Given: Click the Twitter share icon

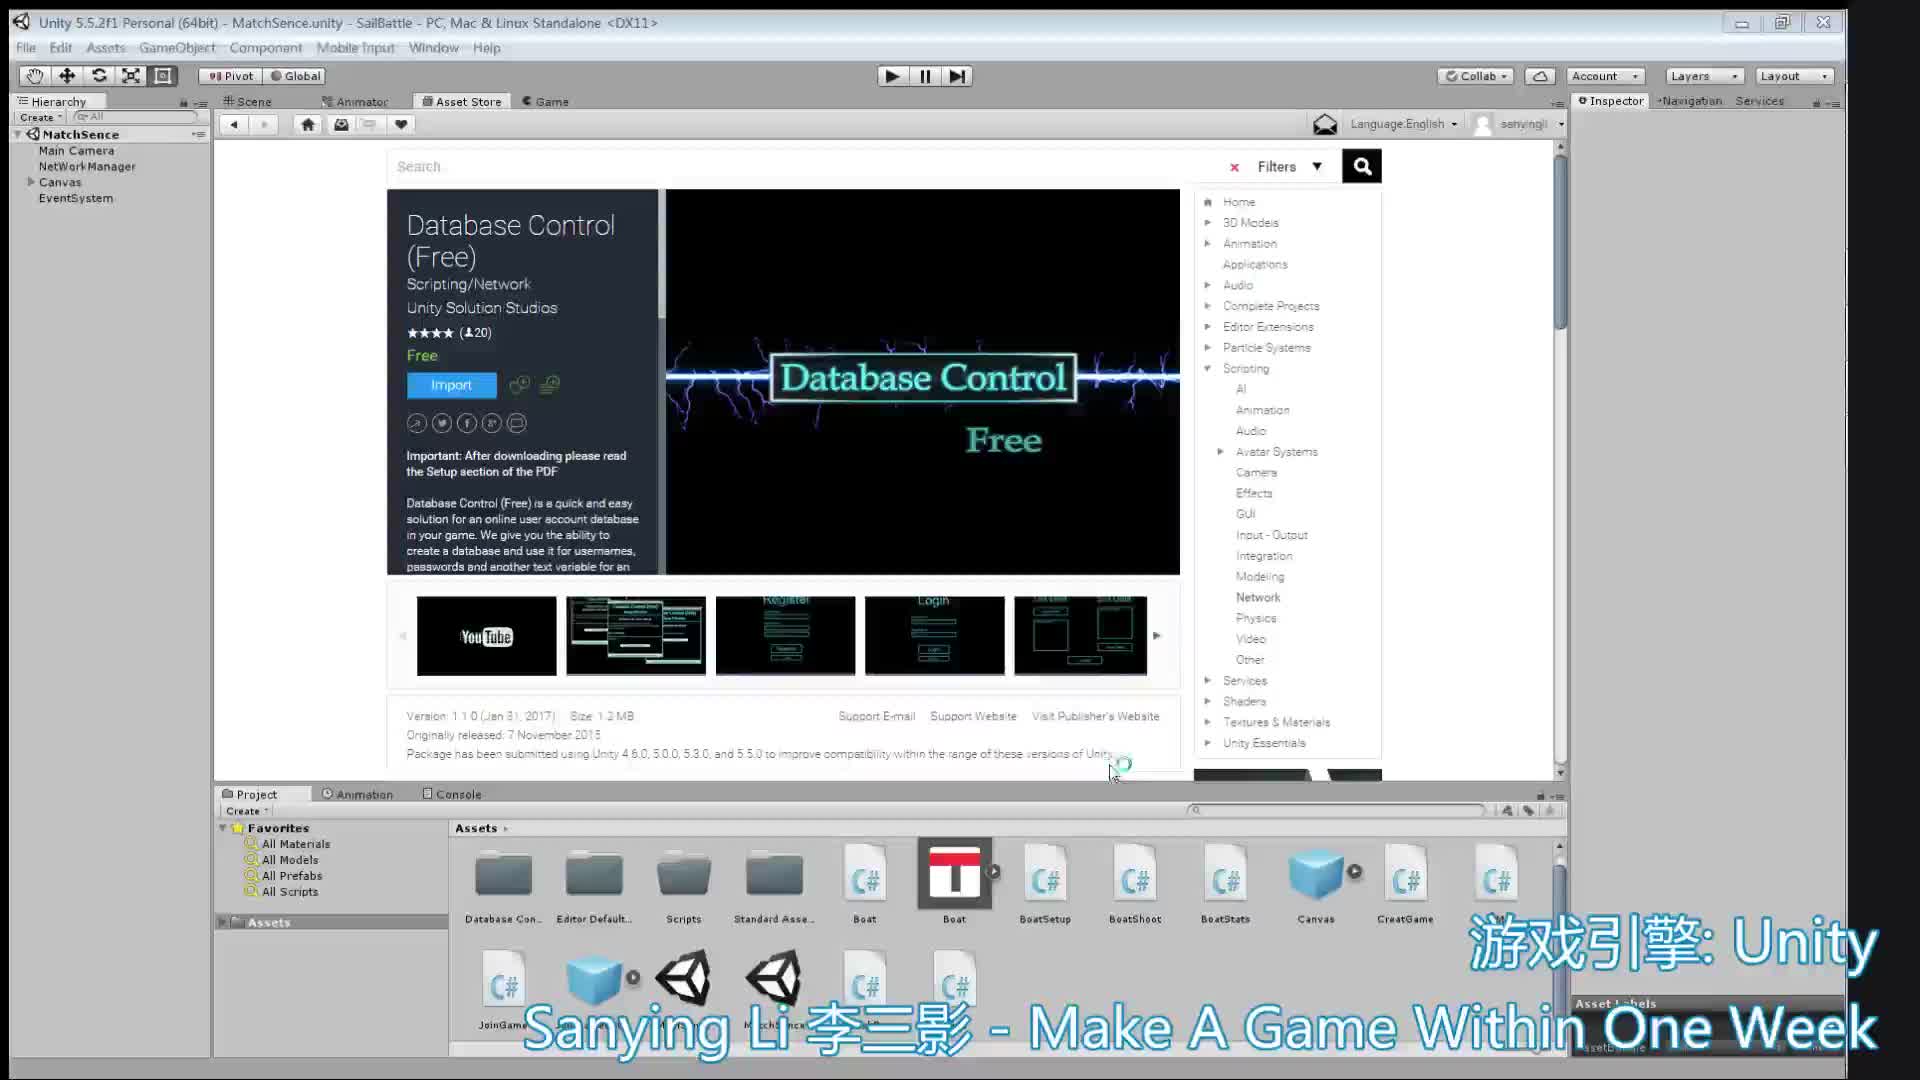Looking at the screenshot, I should (442, 423).
